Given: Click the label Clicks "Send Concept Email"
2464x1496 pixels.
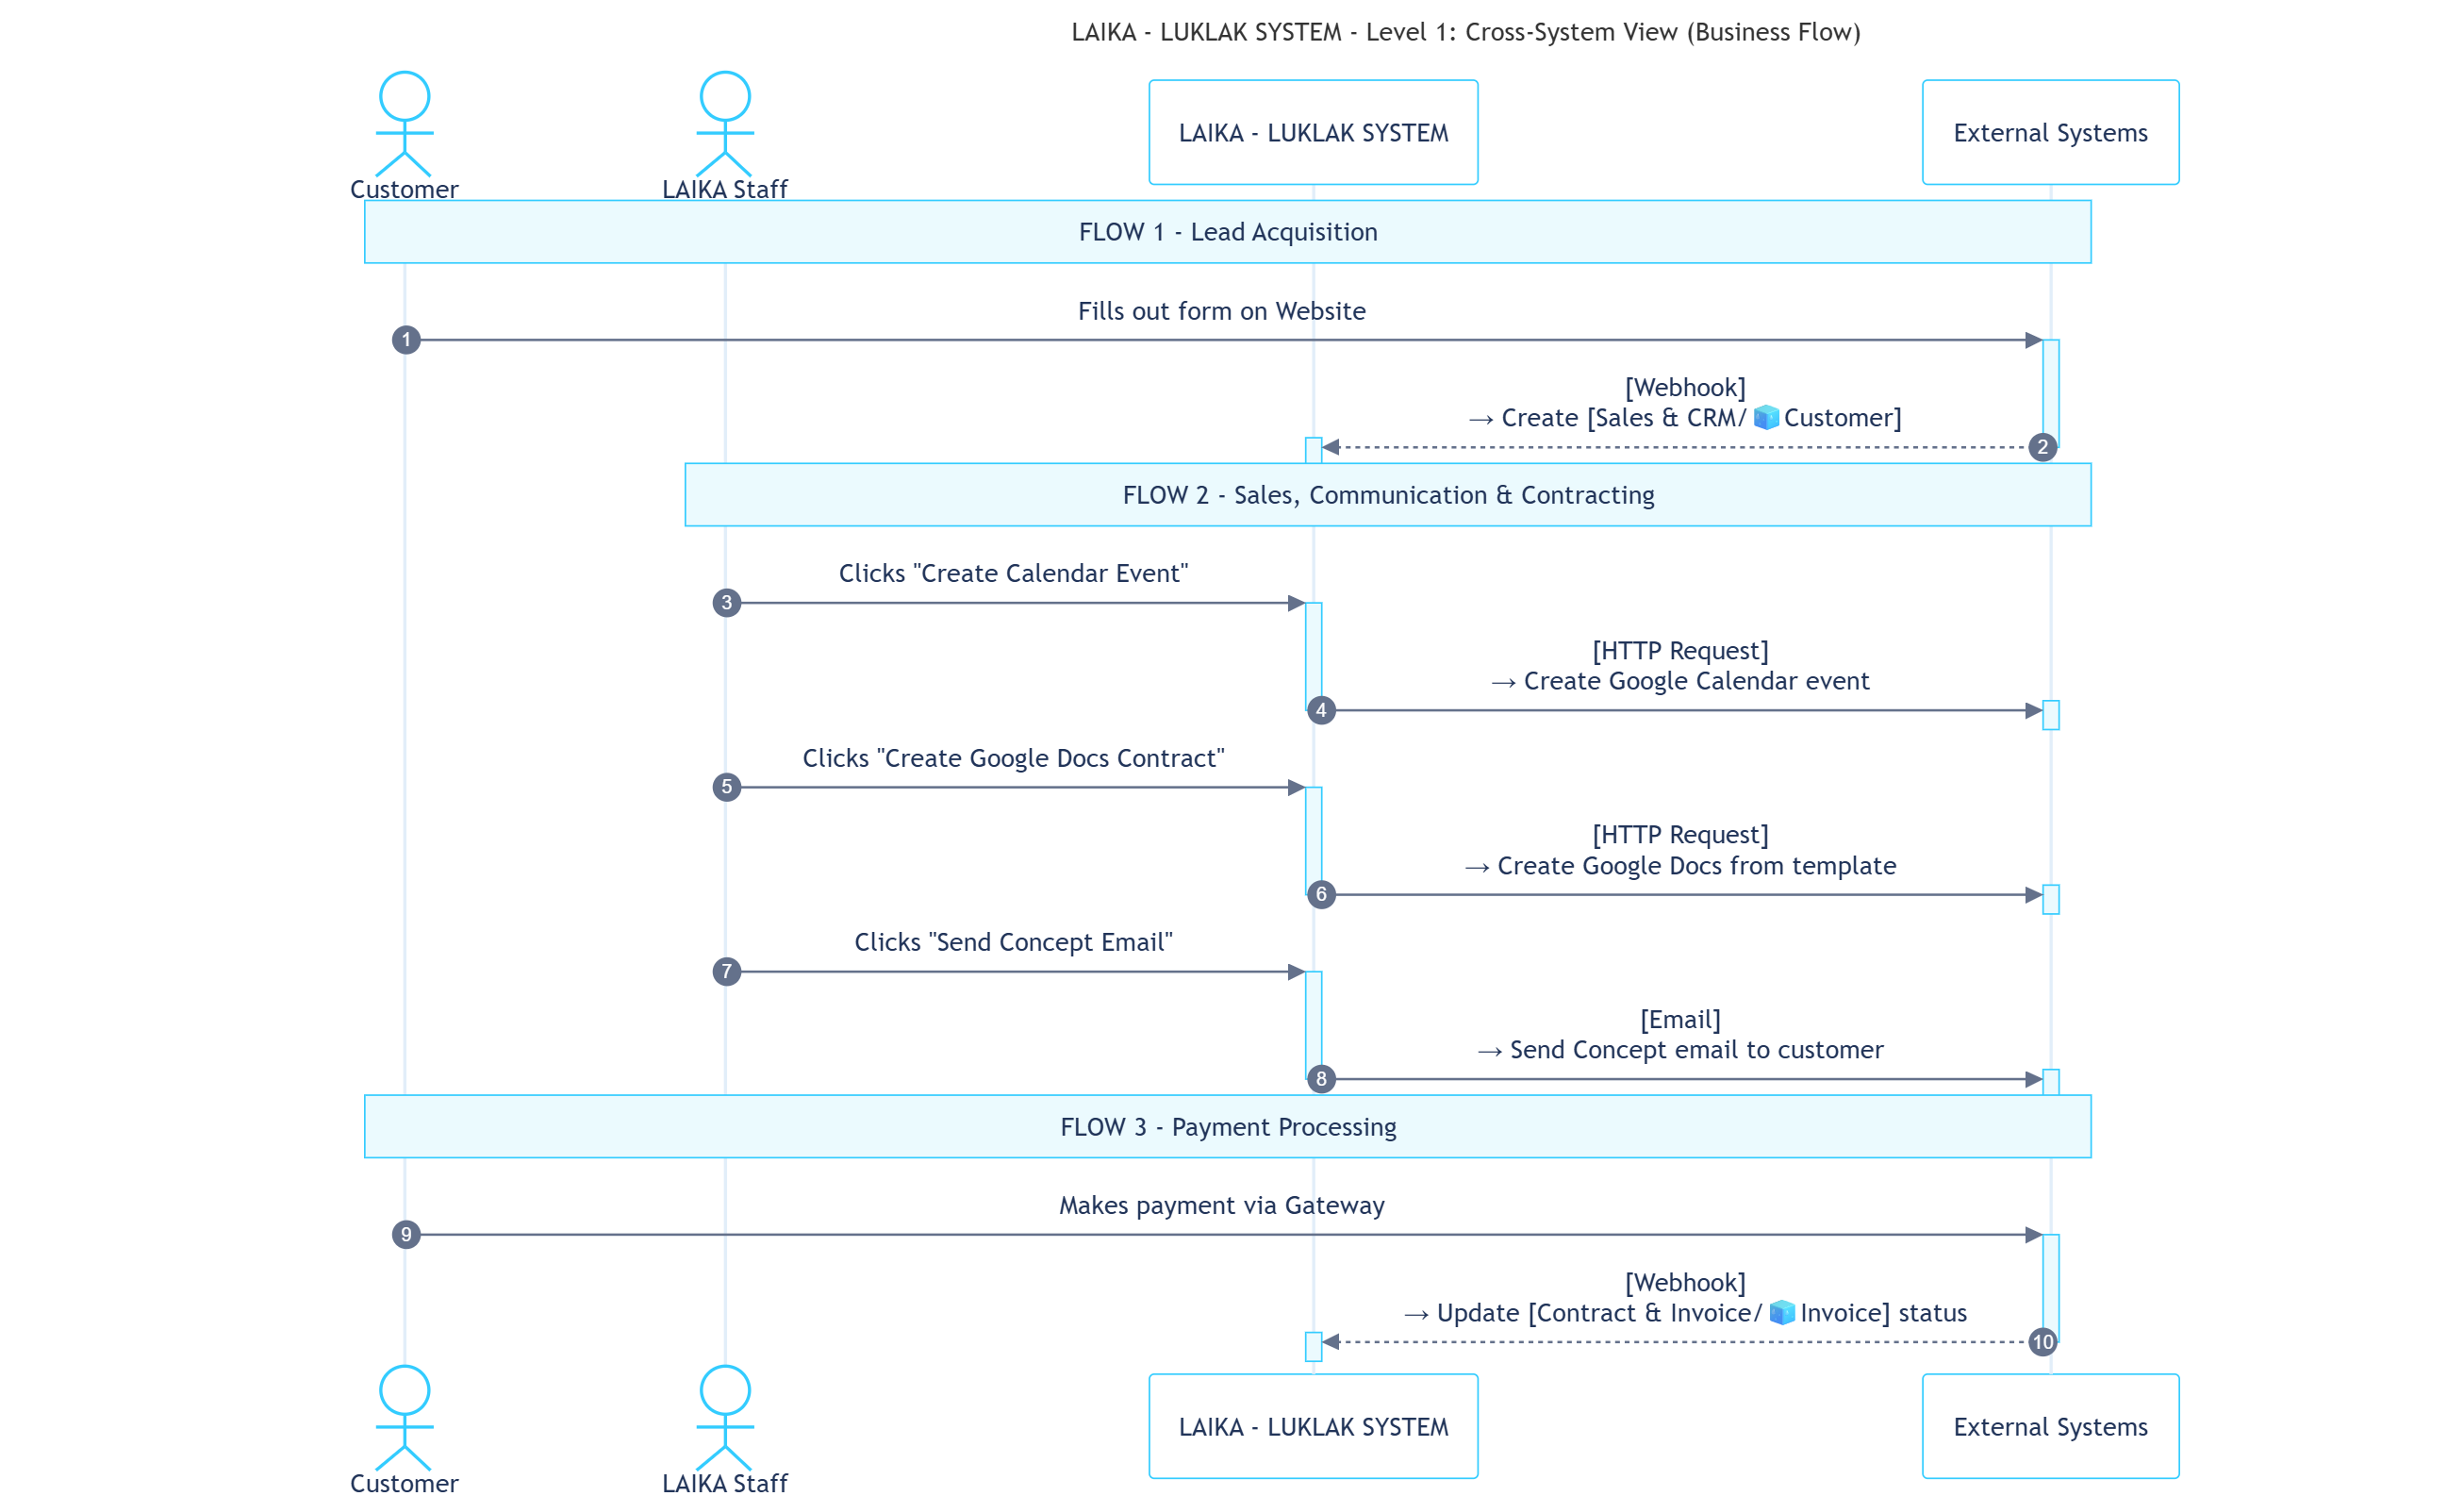Looking at the screenshot, I should point(1013,942).
